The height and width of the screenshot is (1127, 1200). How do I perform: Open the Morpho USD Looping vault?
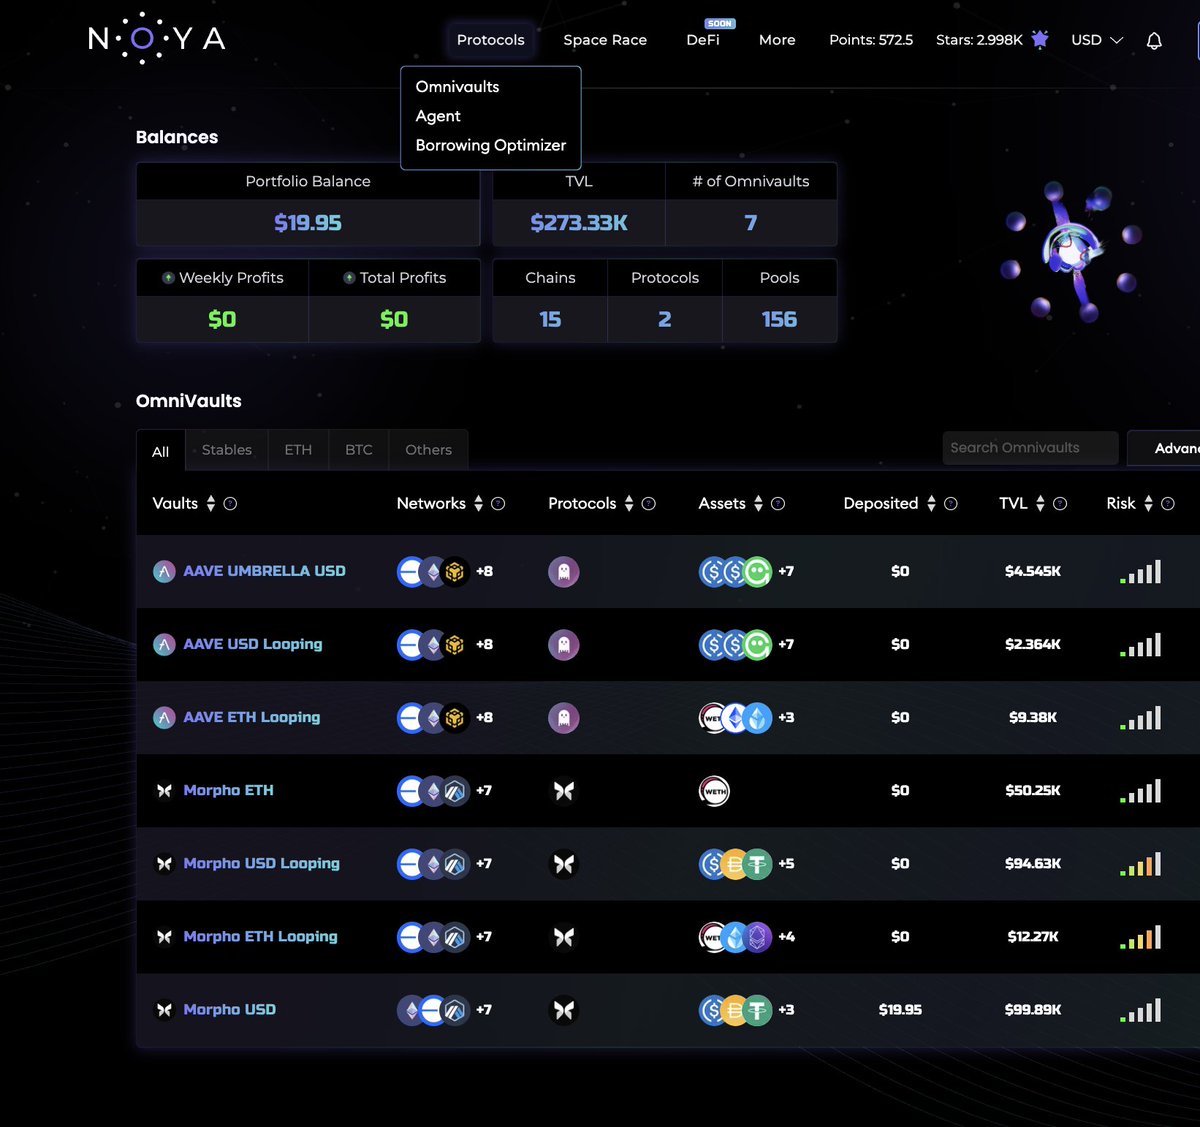pyautogui.click(x=261, y=863)
